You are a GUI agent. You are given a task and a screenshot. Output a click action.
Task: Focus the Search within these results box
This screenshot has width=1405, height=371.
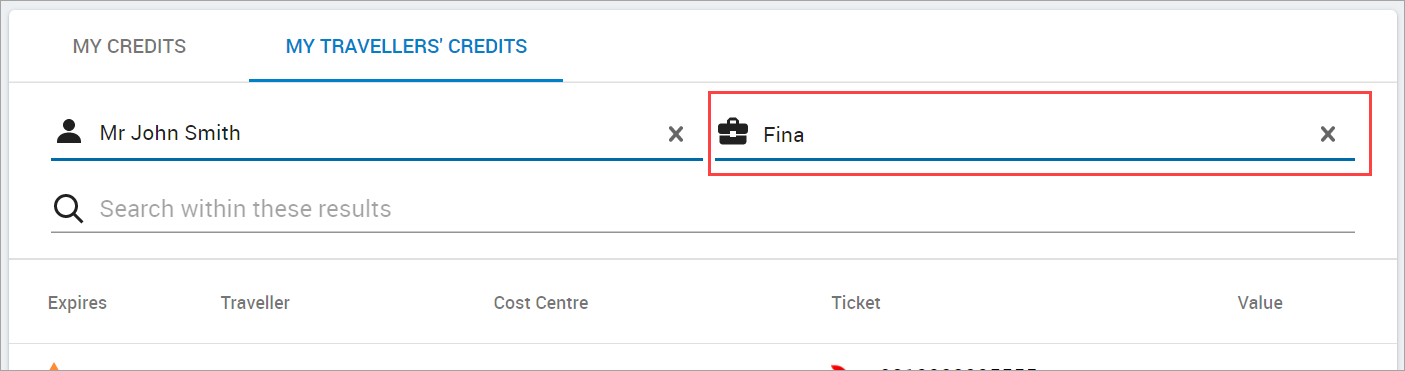703,209
